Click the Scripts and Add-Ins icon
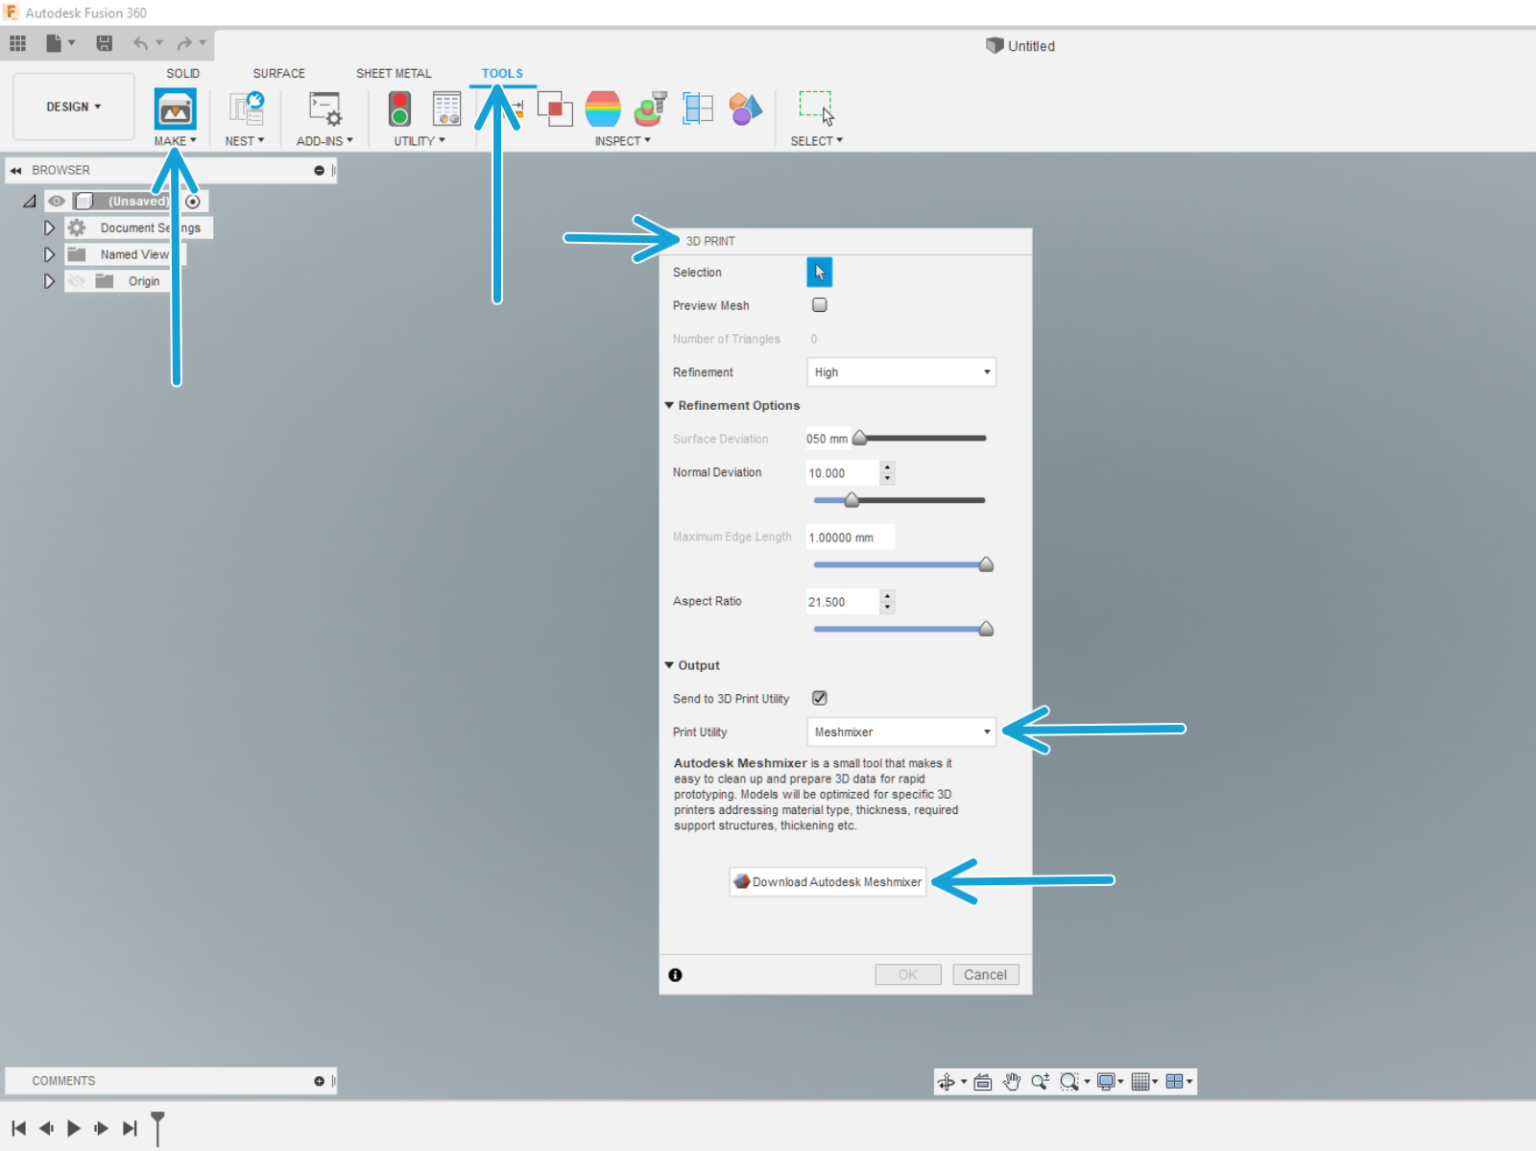The height and width of the screenshot is (1151, 1536). tap(325, 108)
